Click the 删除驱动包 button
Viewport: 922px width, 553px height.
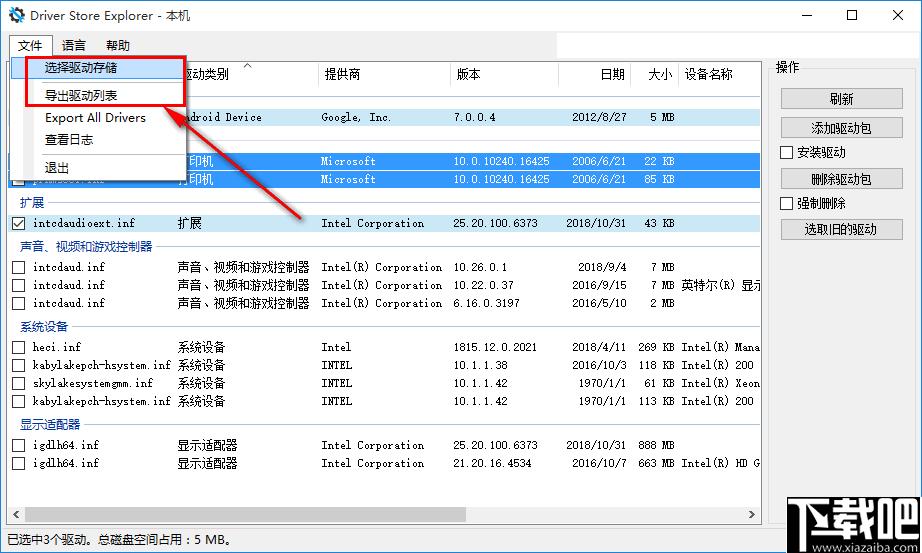coord(841,179)
